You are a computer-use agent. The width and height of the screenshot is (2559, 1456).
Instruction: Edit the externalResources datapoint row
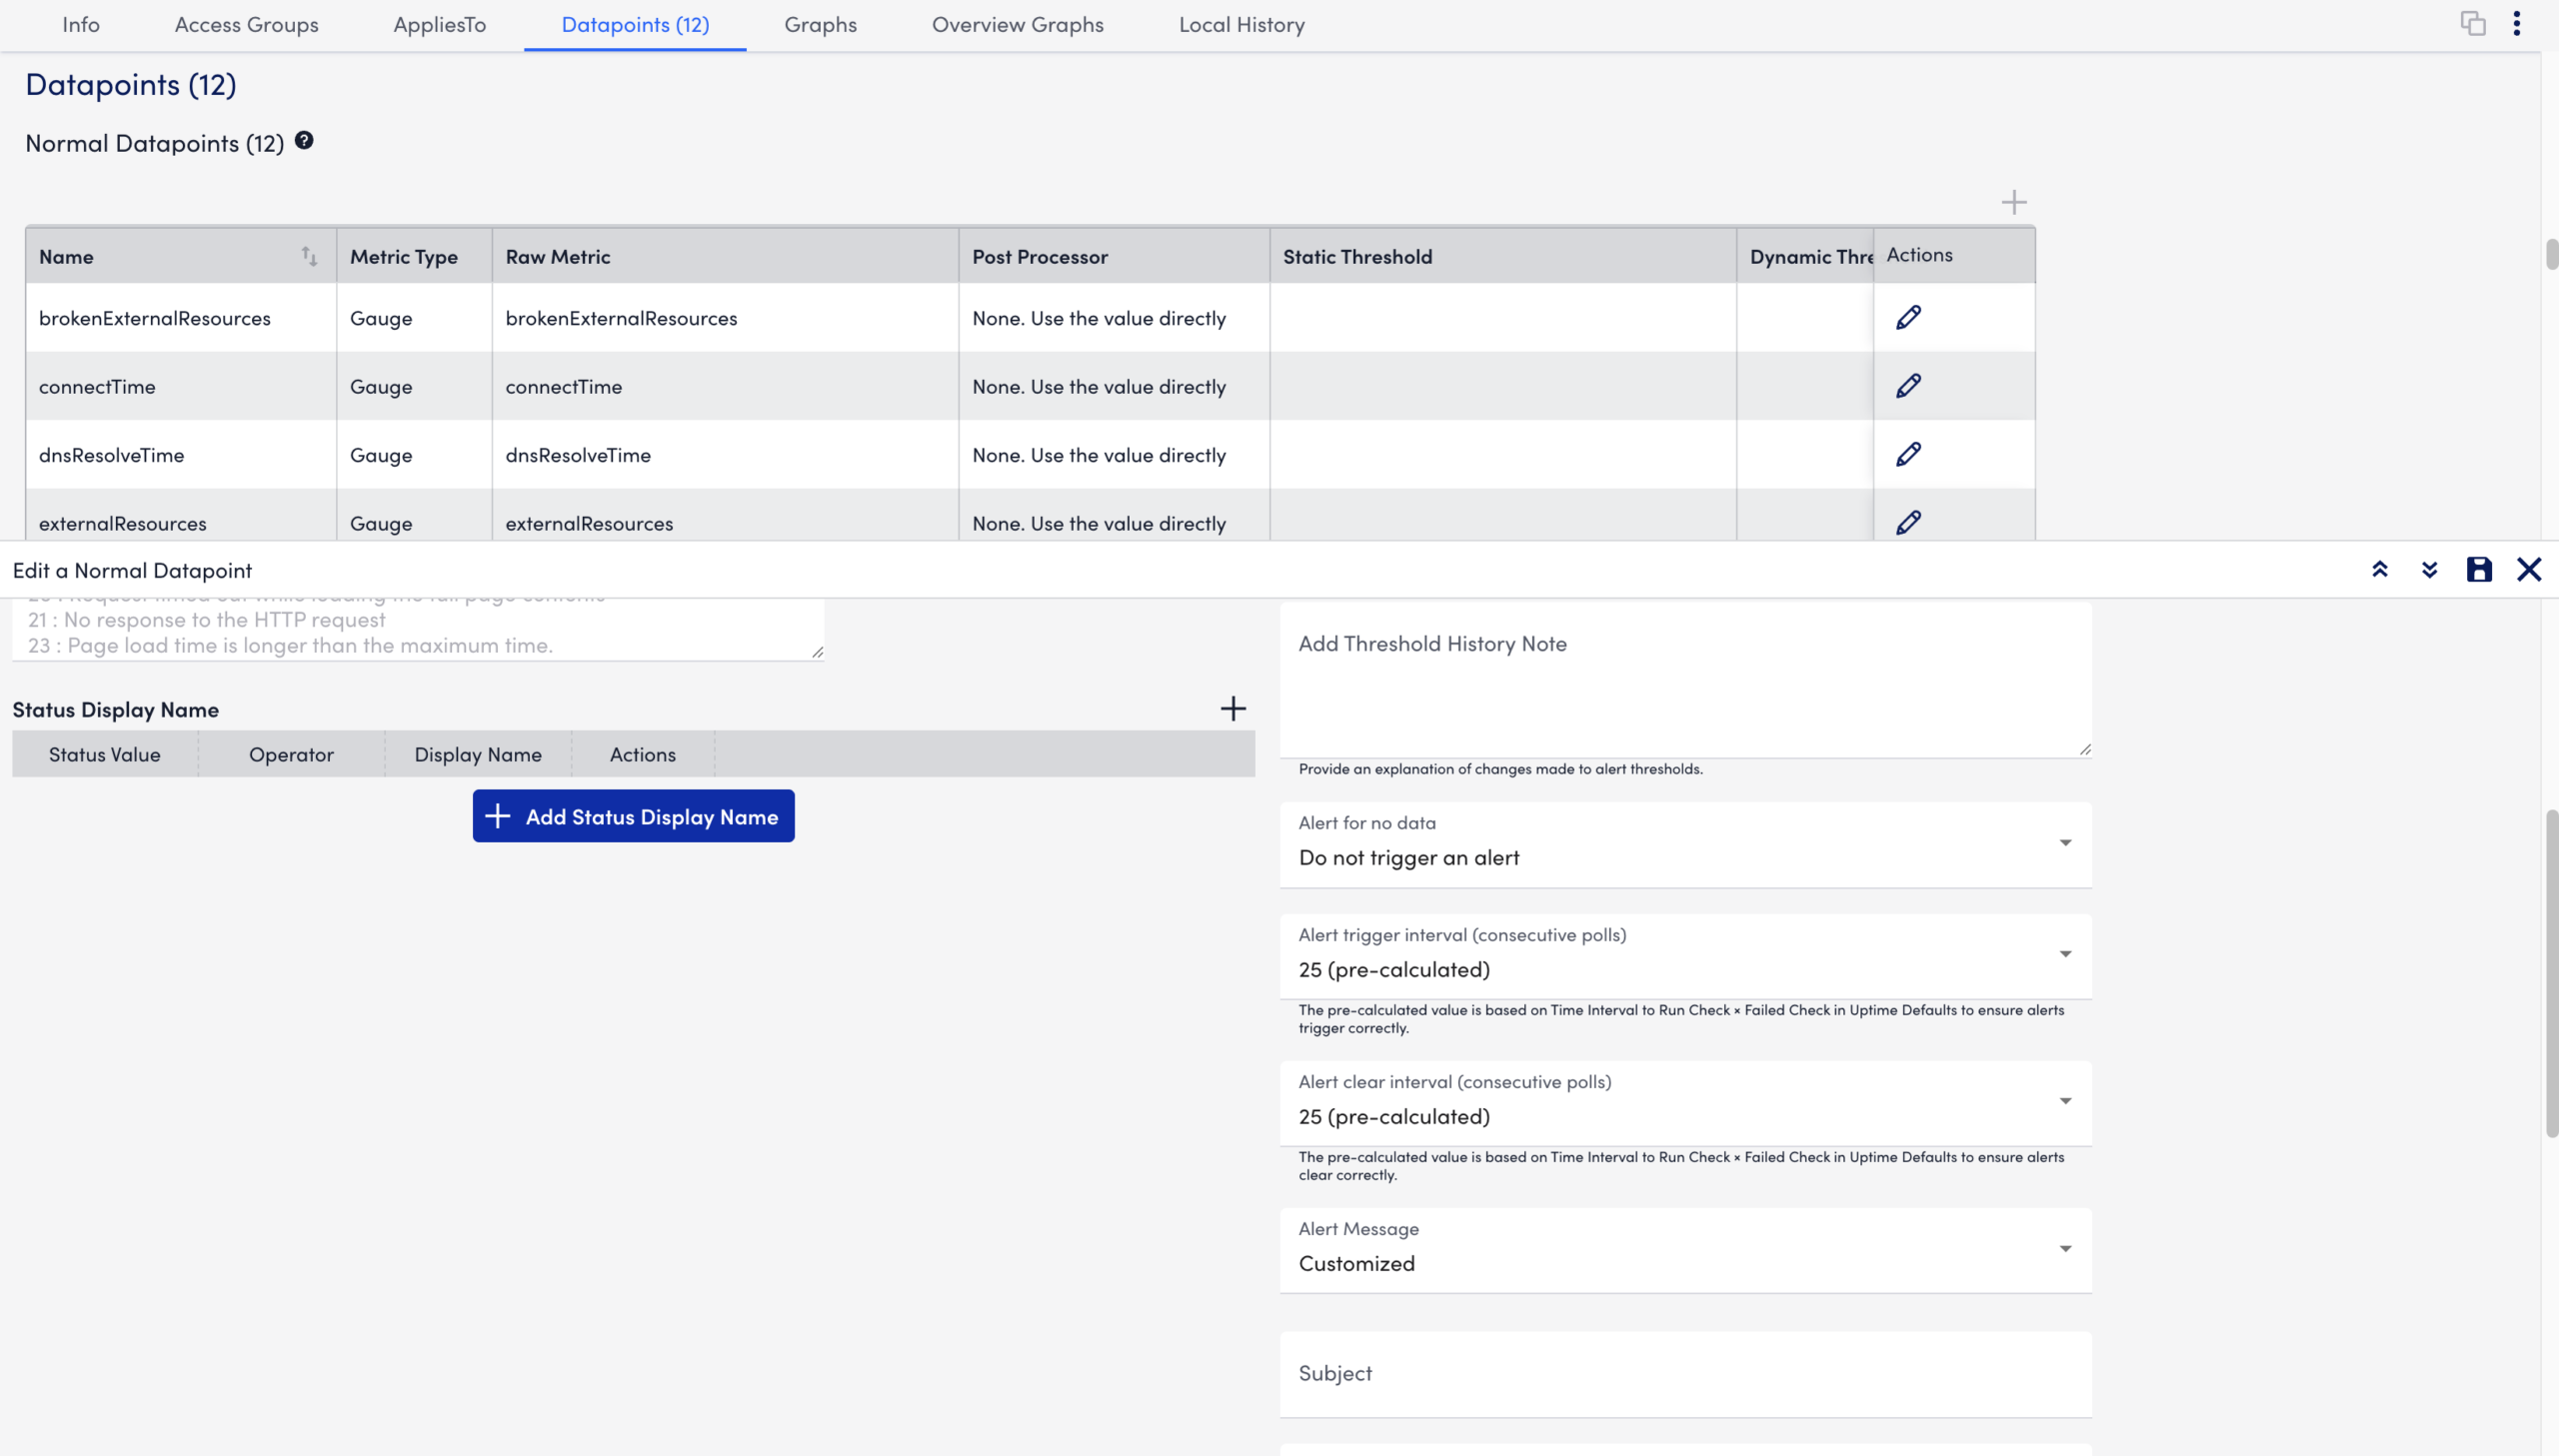pos(1908,522)
